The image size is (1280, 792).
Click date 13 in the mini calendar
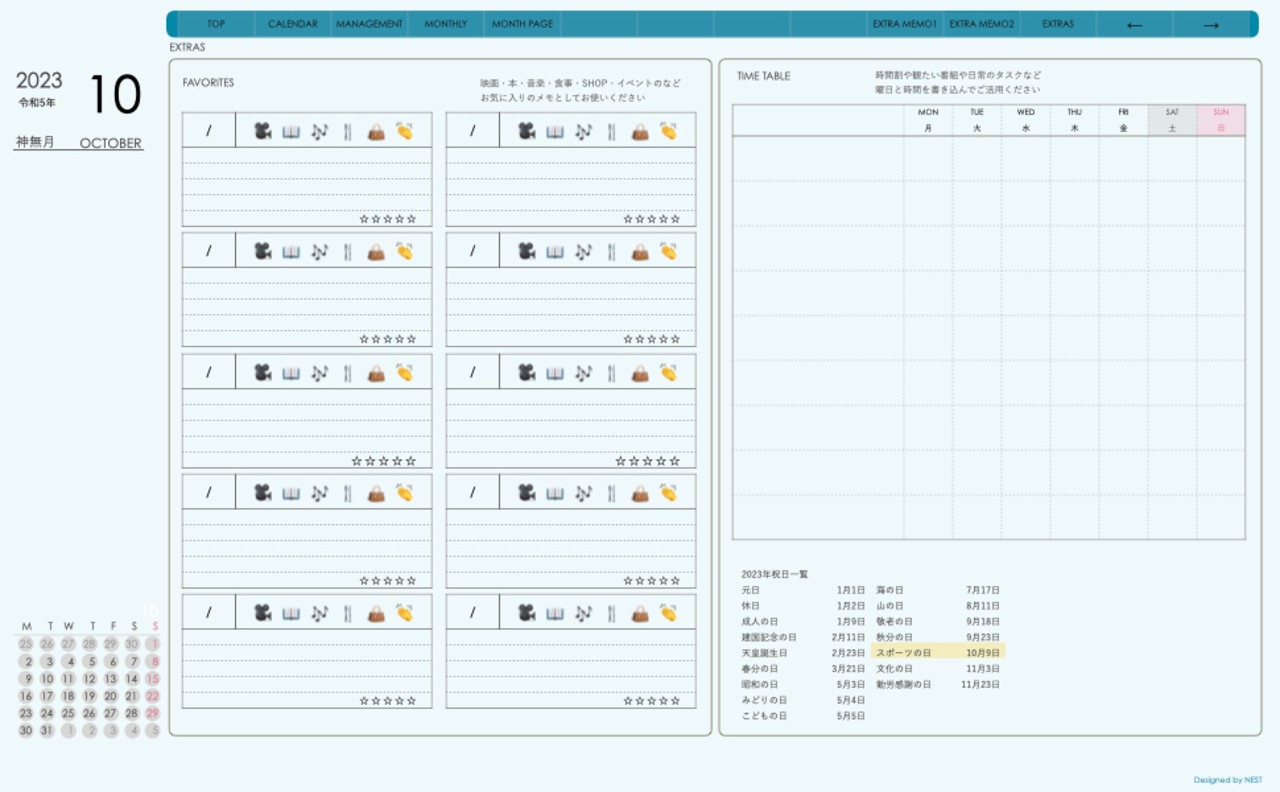click(110, 679)
